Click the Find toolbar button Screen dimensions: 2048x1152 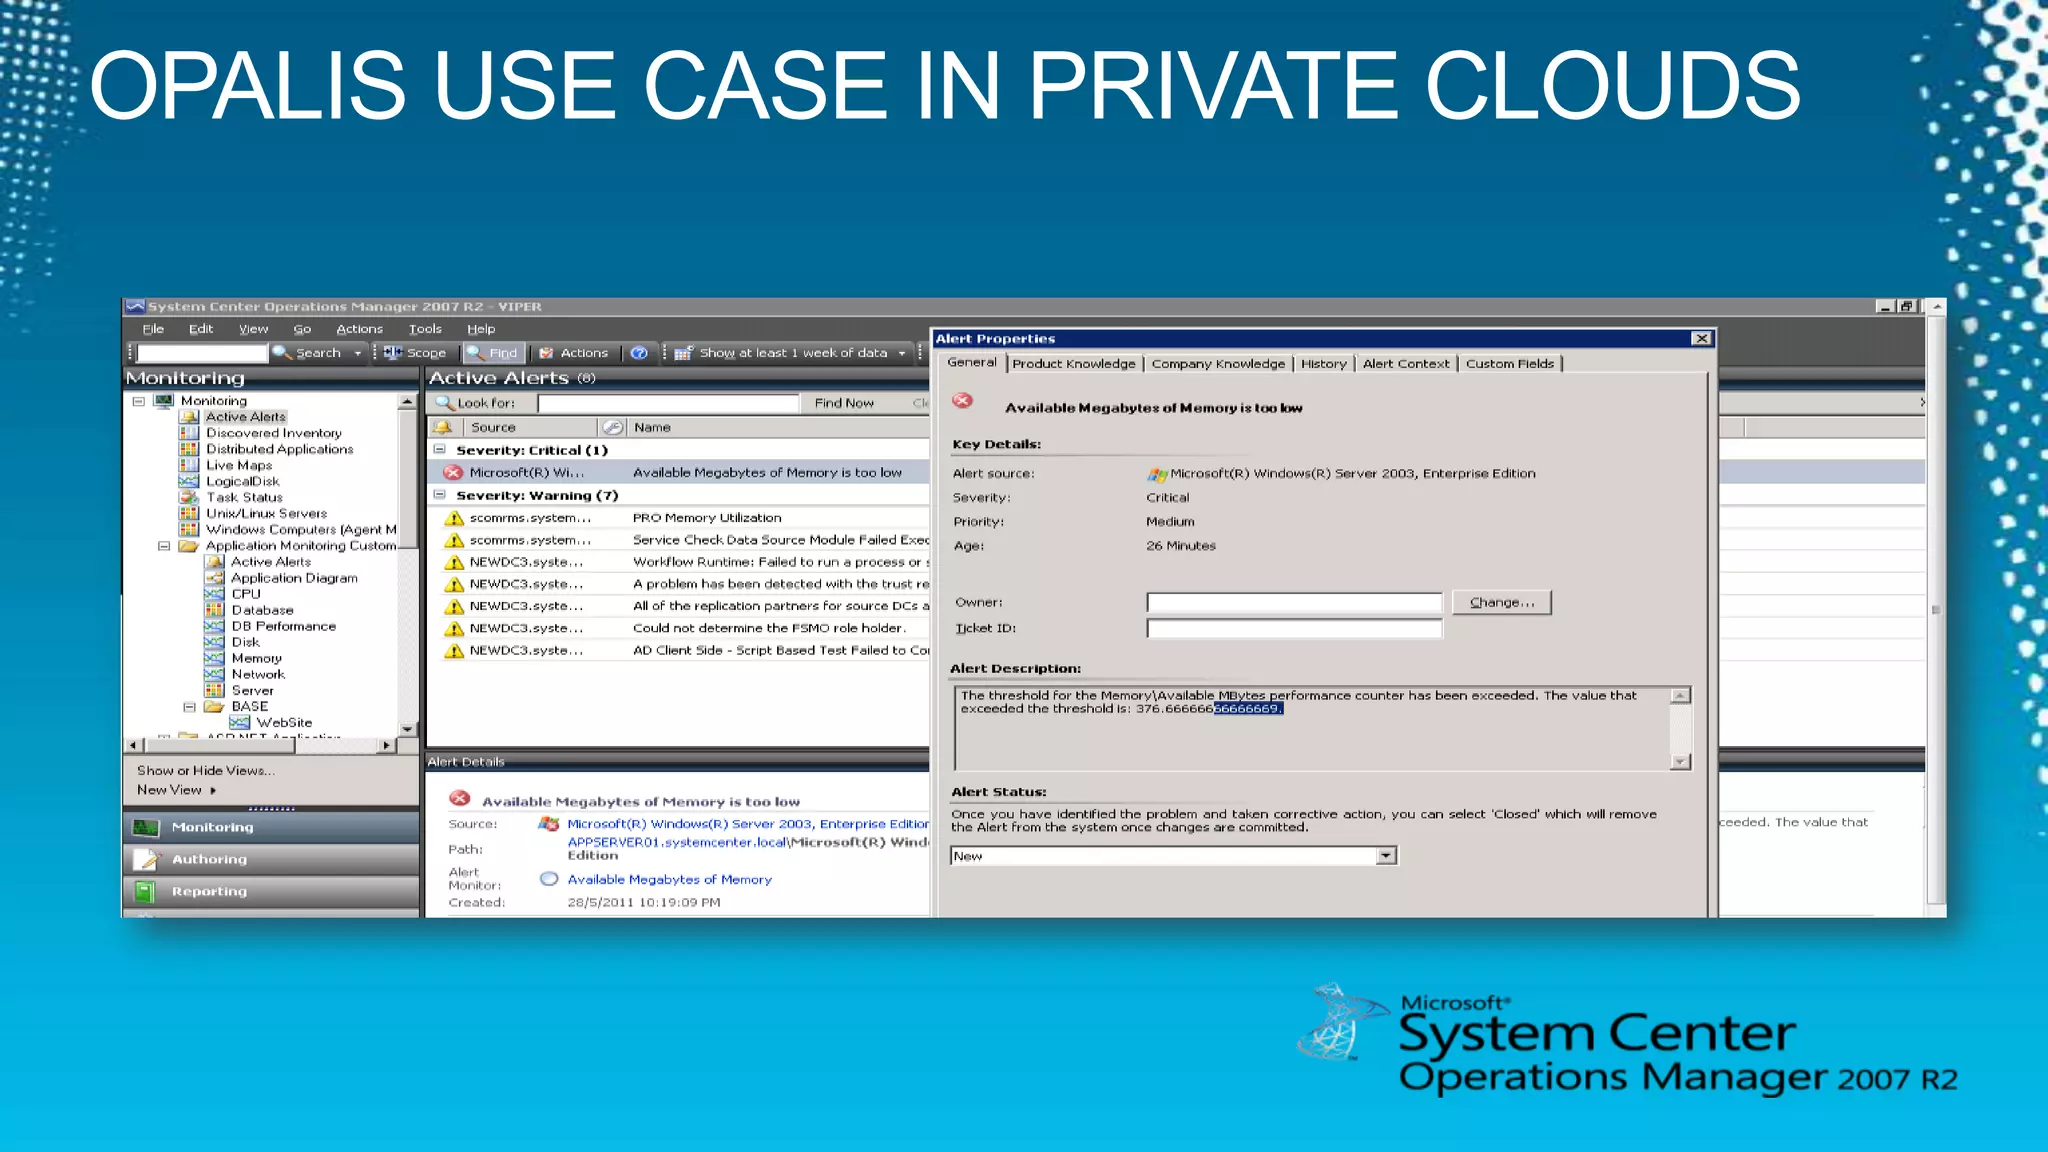point(492,353)
